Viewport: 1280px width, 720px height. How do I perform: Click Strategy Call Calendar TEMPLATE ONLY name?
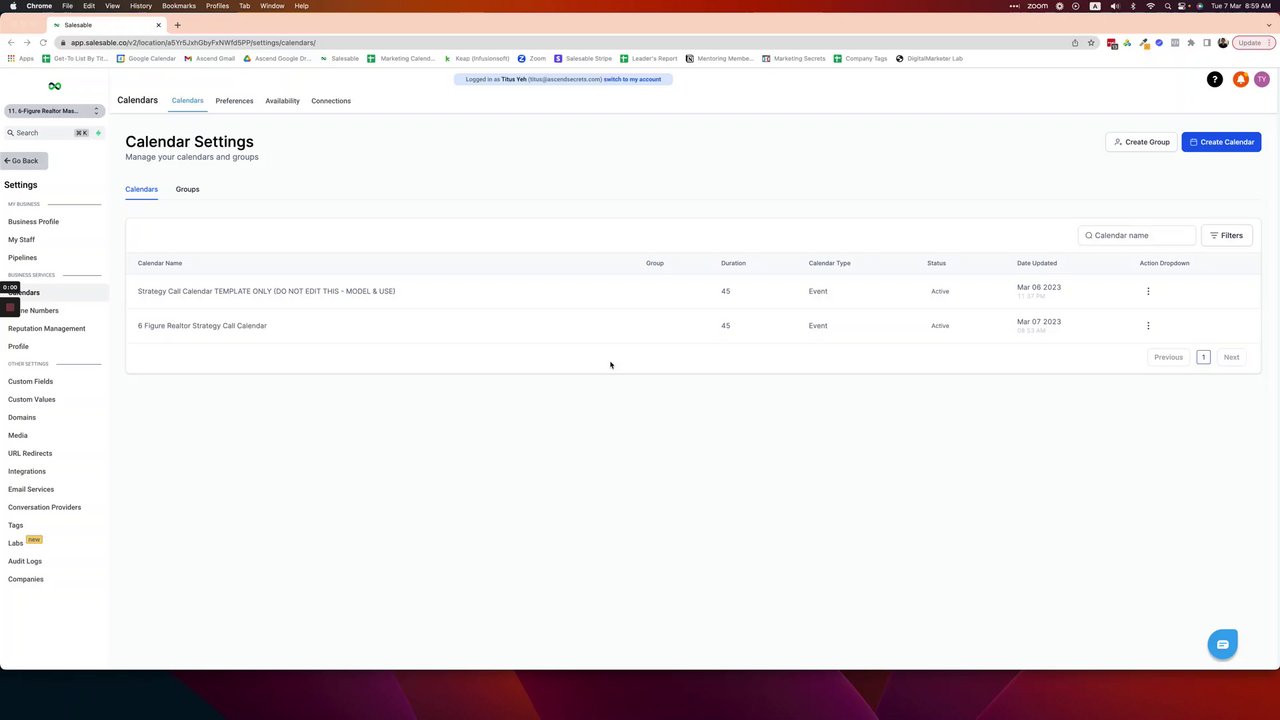[x=266, y=291]
